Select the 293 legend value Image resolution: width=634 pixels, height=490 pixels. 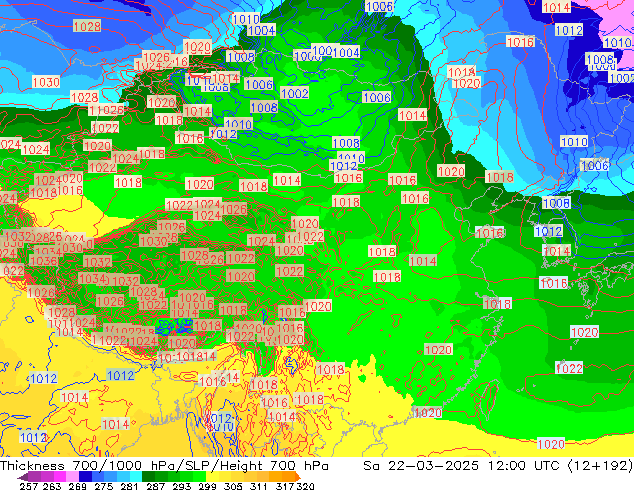tap(182, 486)
